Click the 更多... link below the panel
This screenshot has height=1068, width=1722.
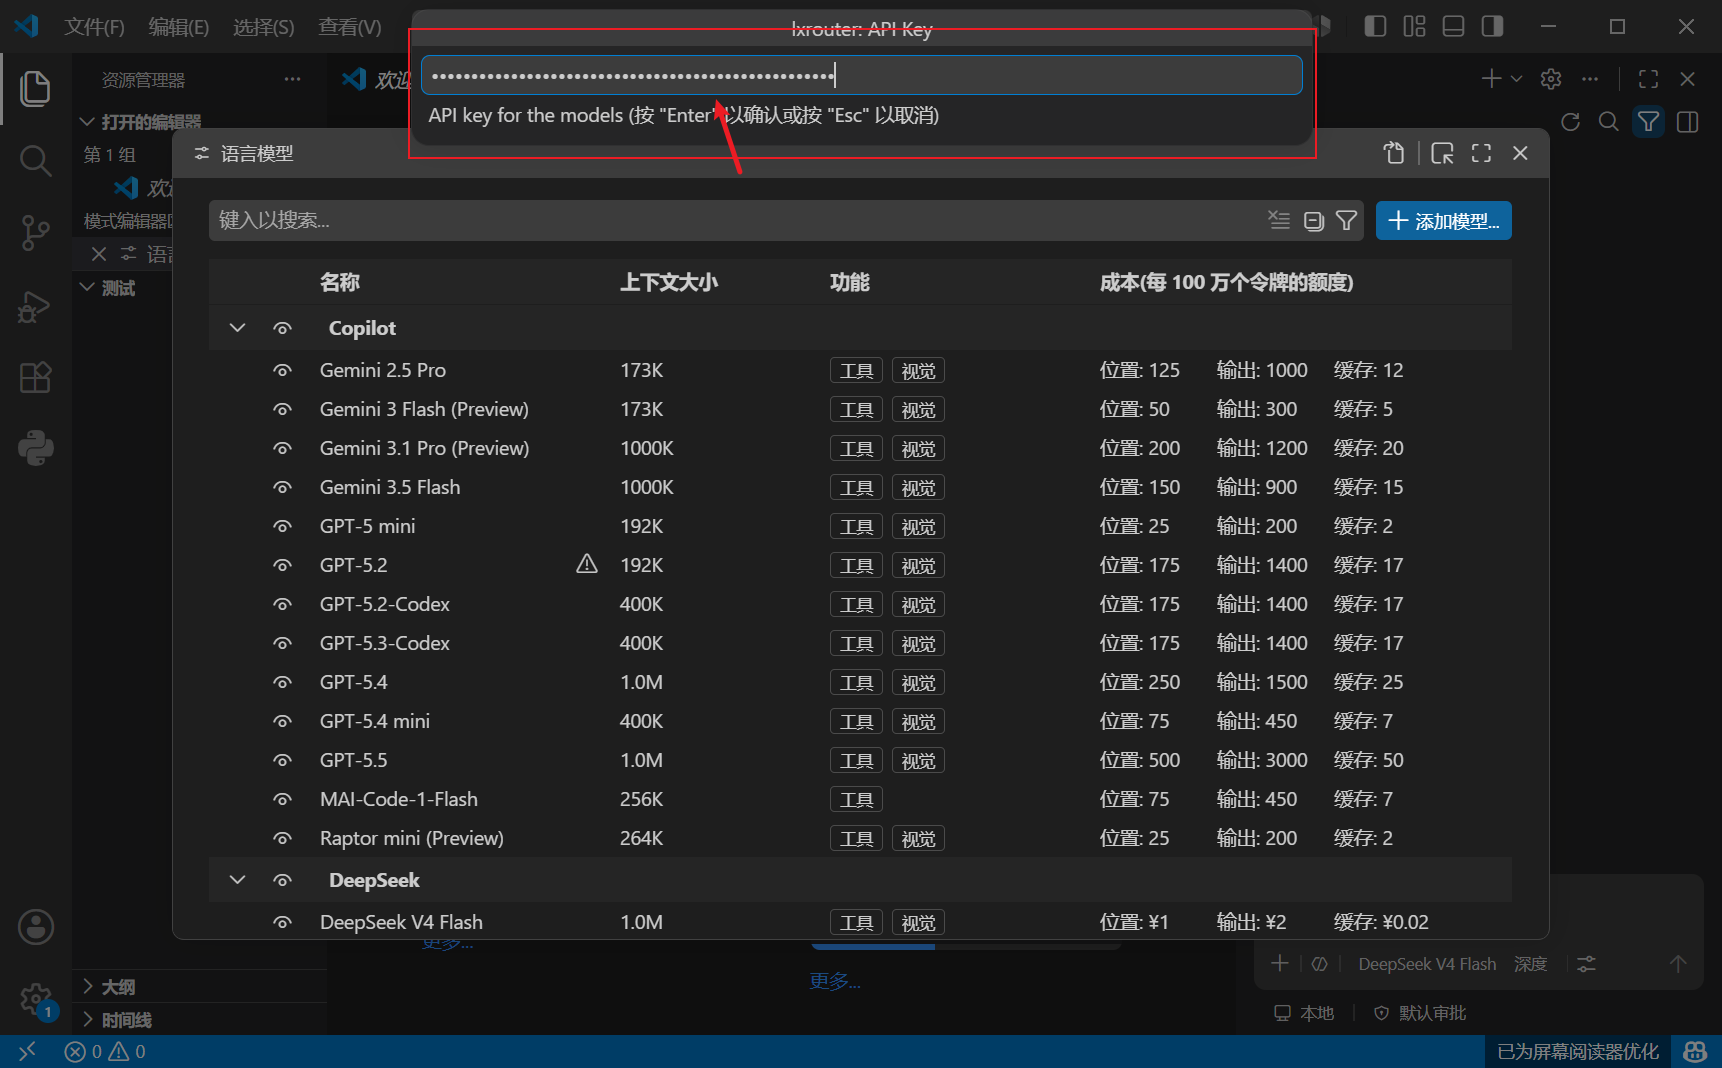click(835, 982)
